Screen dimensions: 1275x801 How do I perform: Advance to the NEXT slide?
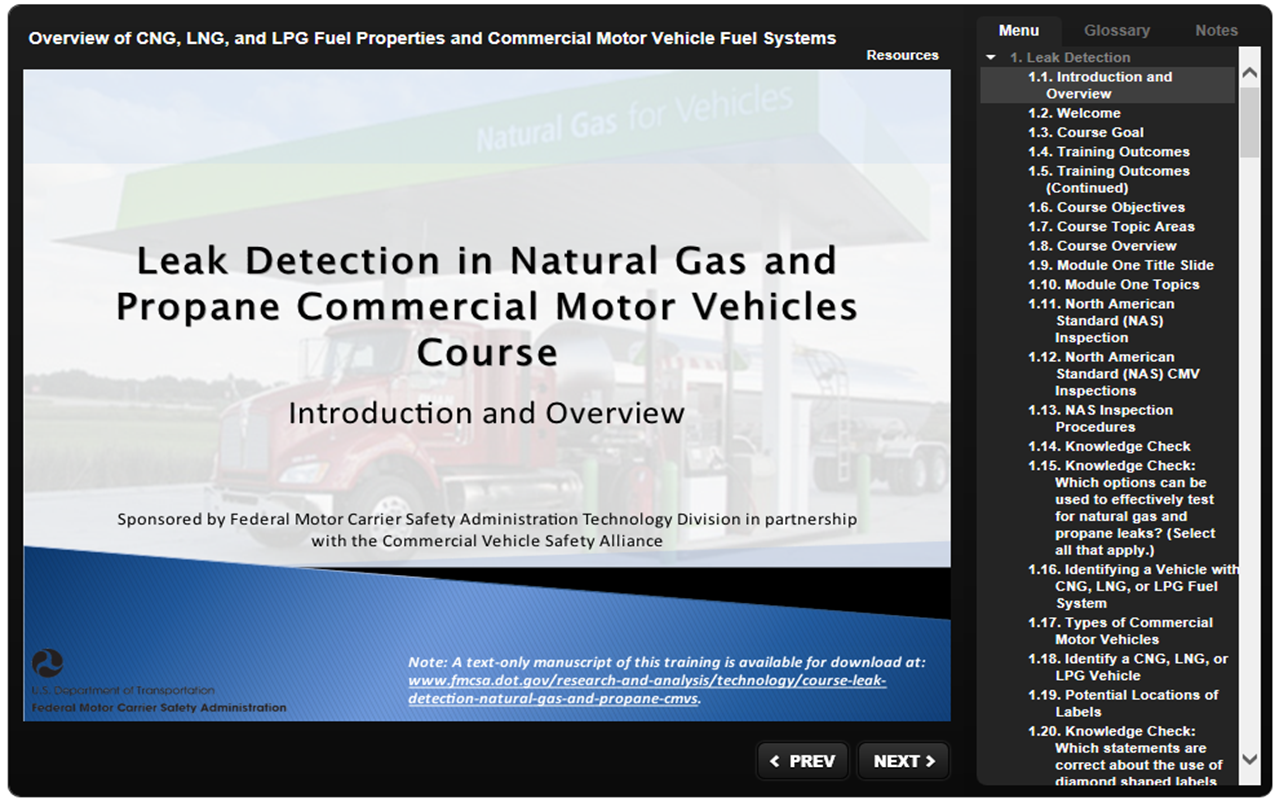[904, 761]
